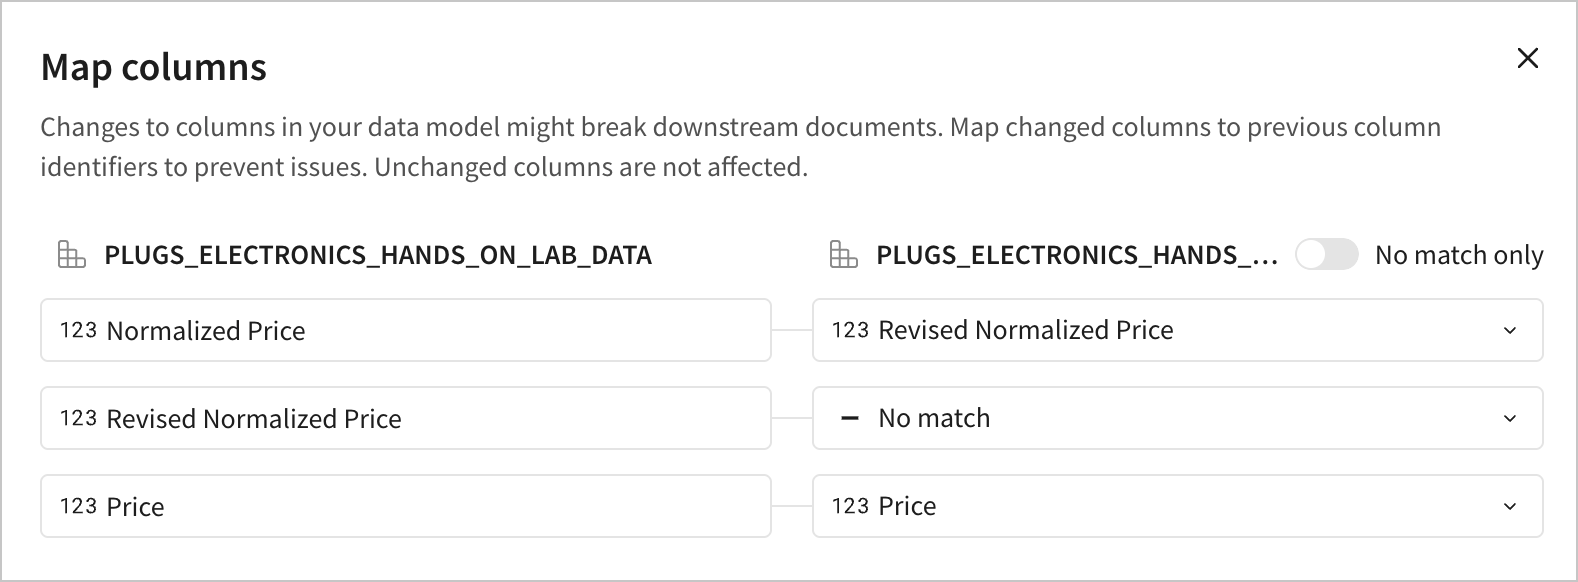This screenshot has height=582, width=1578.
Task: Click the right truncated table icon
Action: (843, 255)
